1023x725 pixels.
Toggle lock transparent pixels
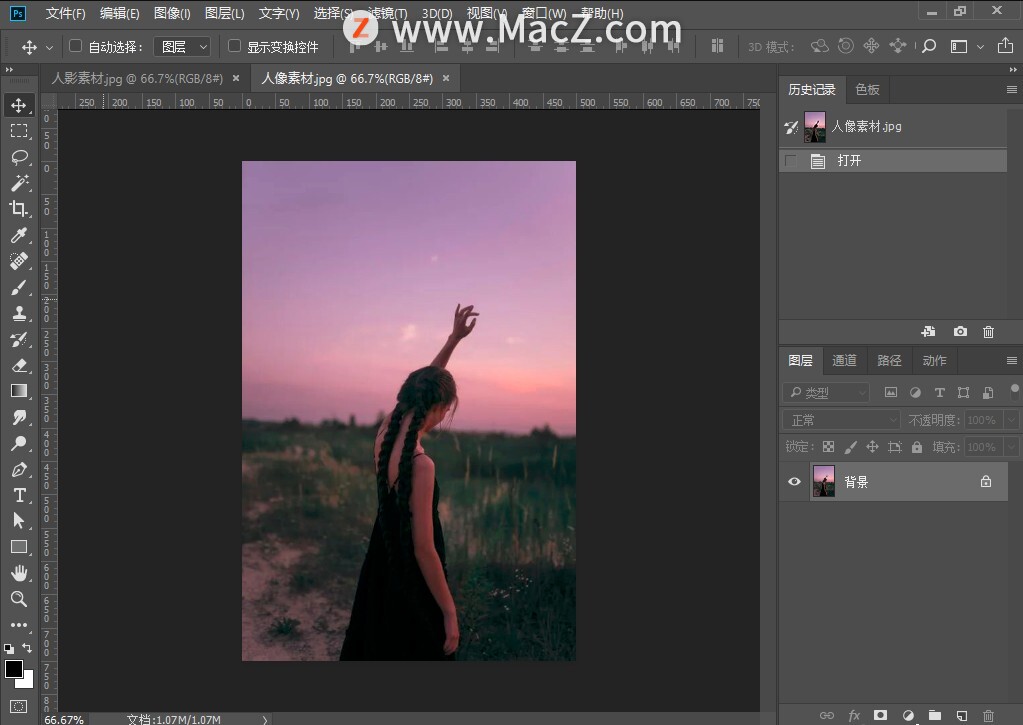[829, 447]
